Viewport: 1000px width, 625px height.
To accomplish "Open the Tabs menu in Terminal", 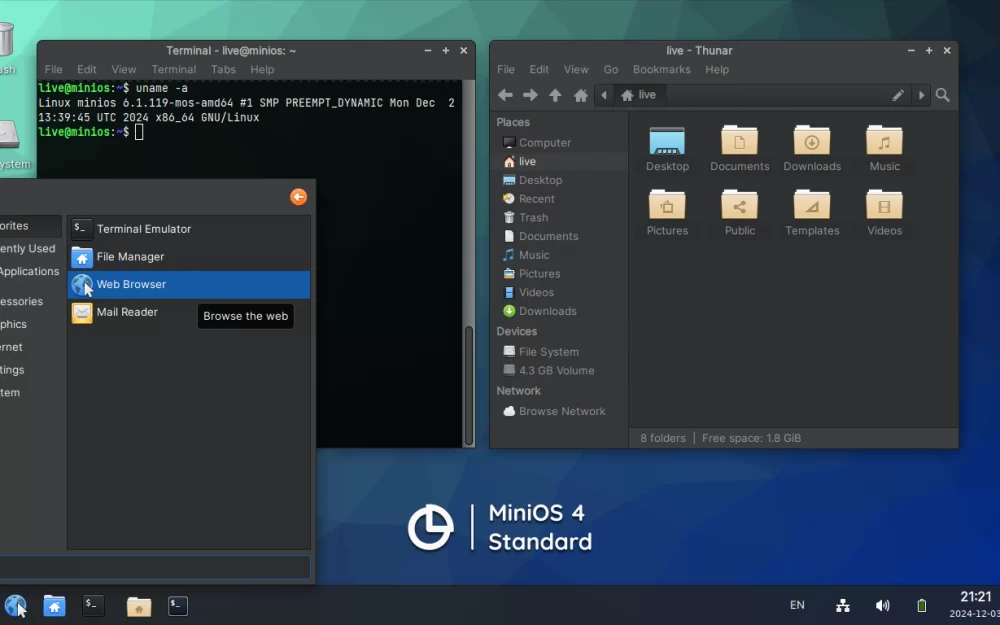I will tap(223, 70).
